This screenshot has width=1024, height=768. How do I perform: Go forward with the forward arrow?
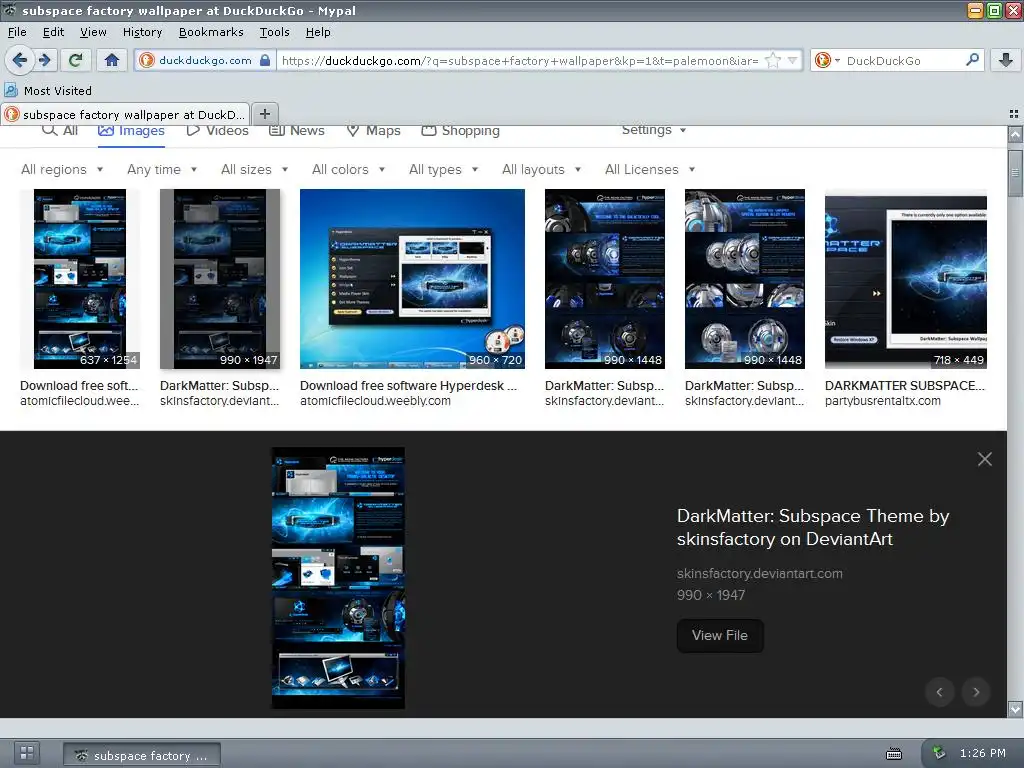coord(44,60)
